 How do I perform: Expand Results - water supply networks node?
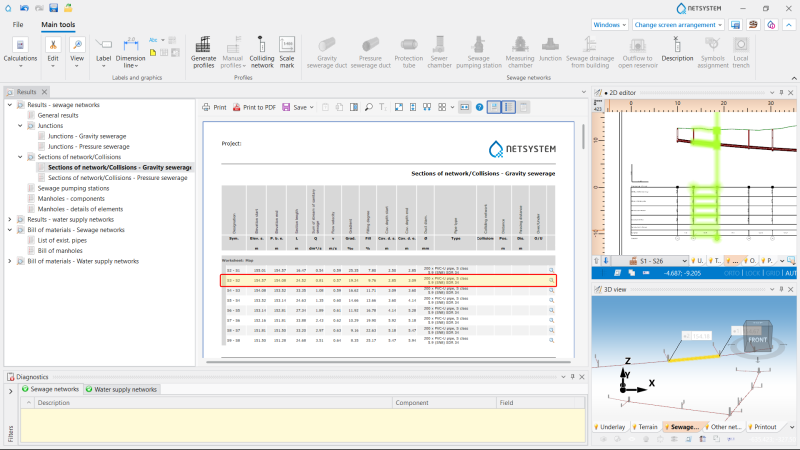pos(10,219)
